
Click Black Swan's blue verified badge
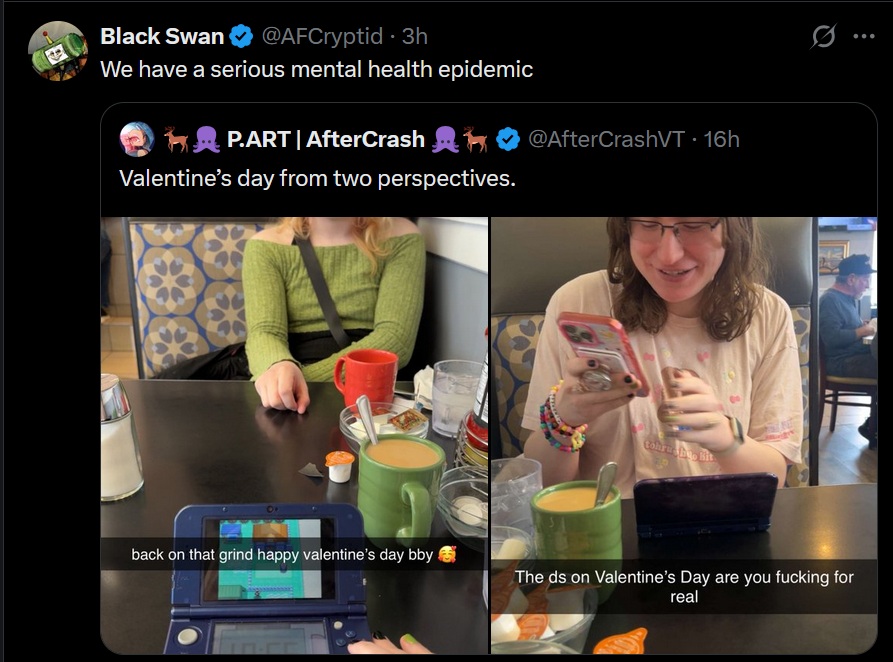click(241, 36)
